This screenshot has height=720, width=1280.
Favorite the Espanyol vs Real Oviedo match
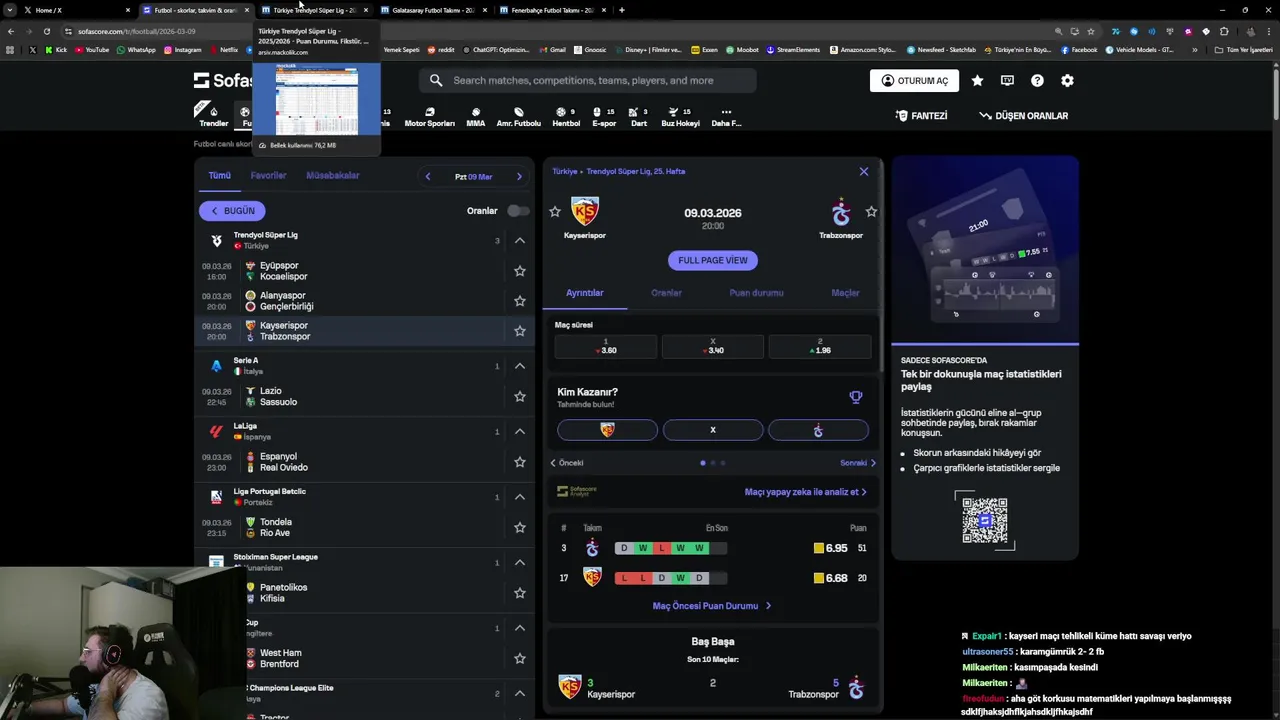point(520,462)
